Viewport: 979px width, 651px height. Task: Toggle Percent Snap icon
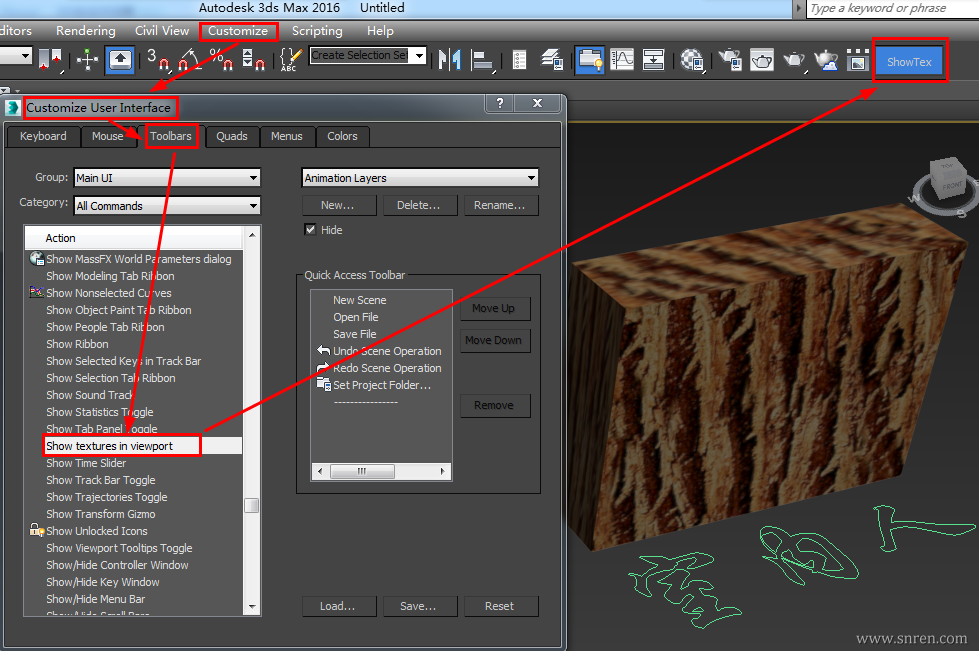[221, 59]
